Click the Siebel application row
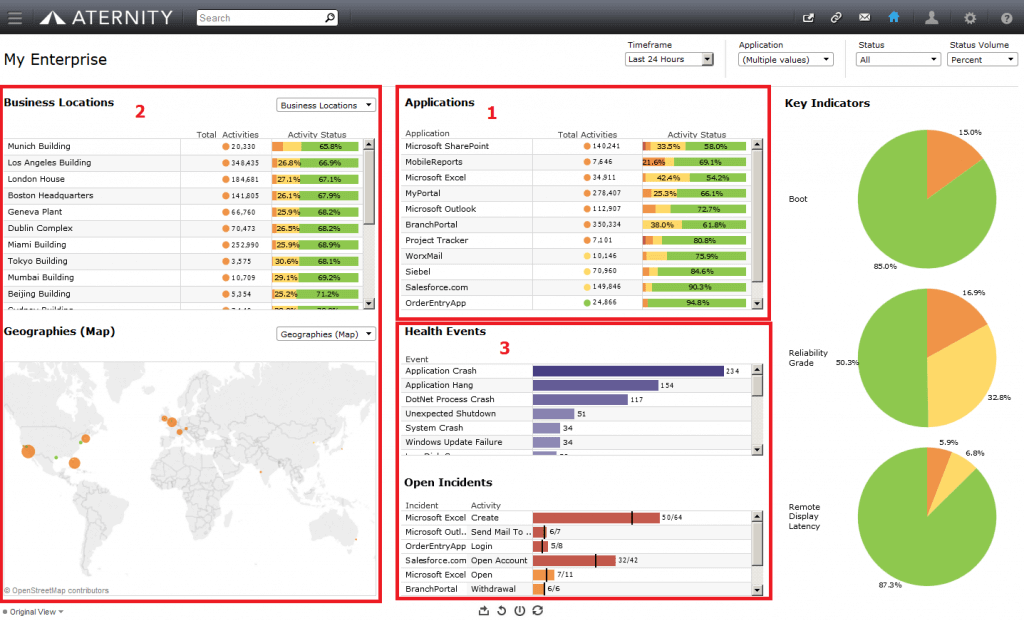1024x621 pixels. pyautogui.click(x=575, y=272)
